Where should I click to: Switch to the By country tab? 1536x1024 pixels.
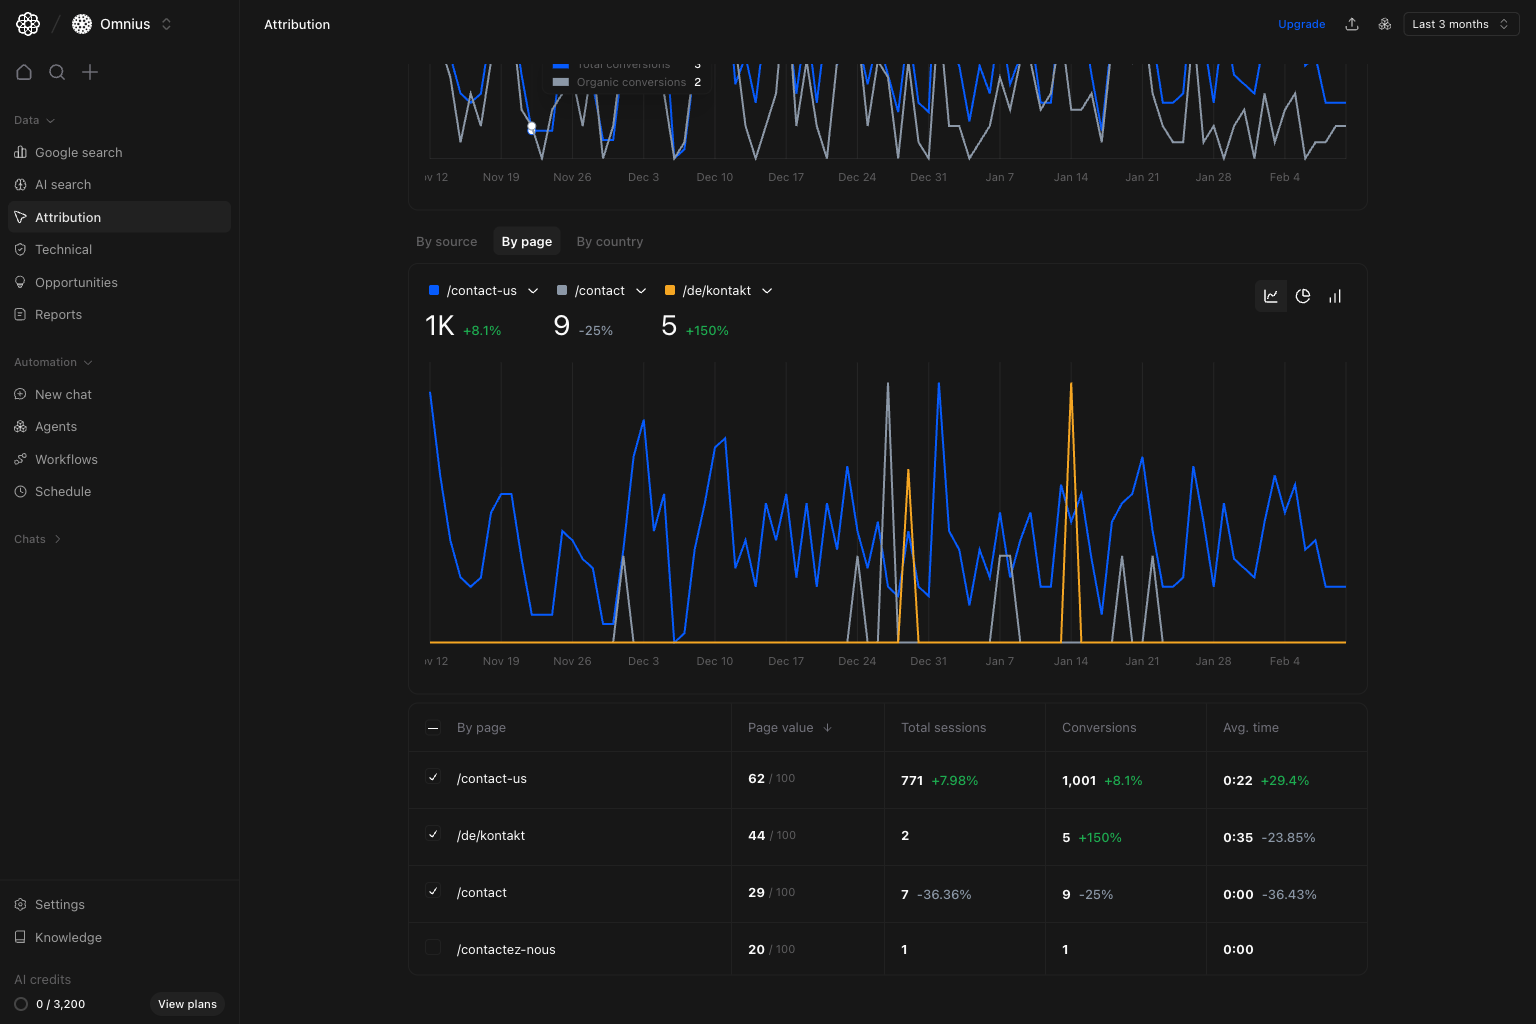pyautogui.click(x=609, y=241)
